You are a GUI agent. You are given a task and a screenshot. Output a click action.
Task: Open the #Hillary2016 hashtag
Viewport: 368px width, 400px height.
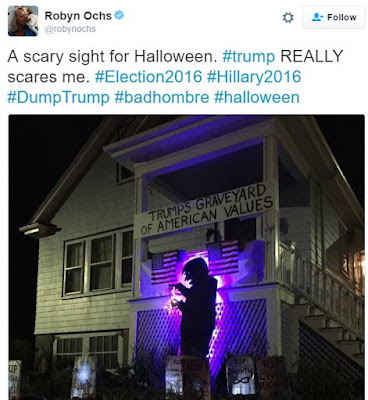(254, 77)
